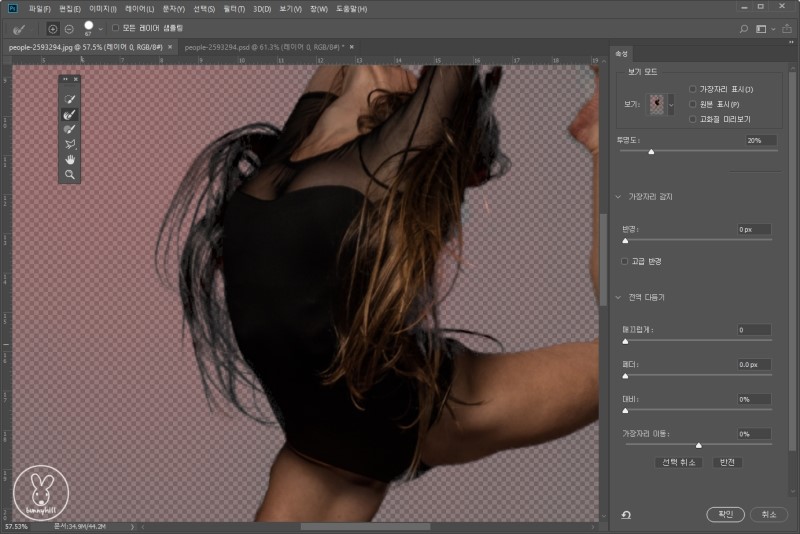Open the 보기 view mode thumbnail dropdown
The width and height of the screenshot is (800, 534).
(671, 104)
